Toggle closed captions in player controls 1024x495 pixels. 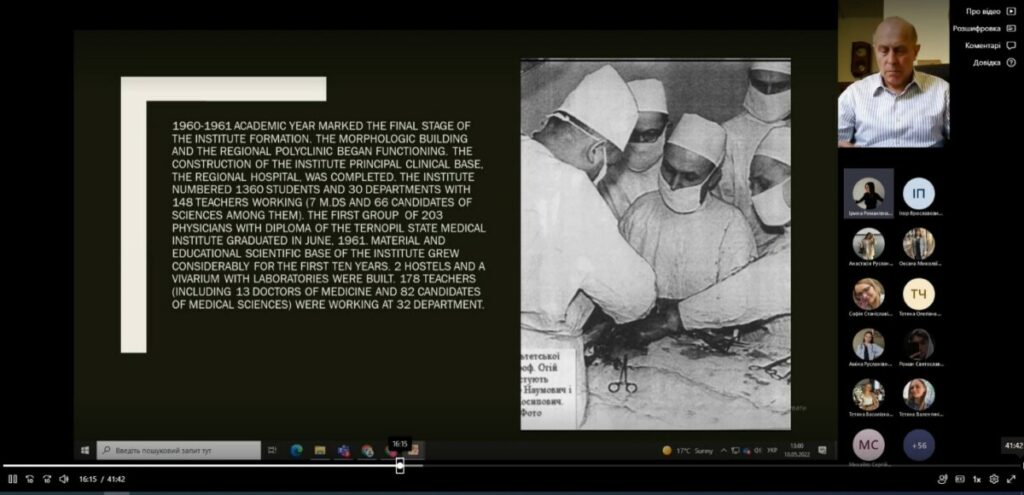959,479
